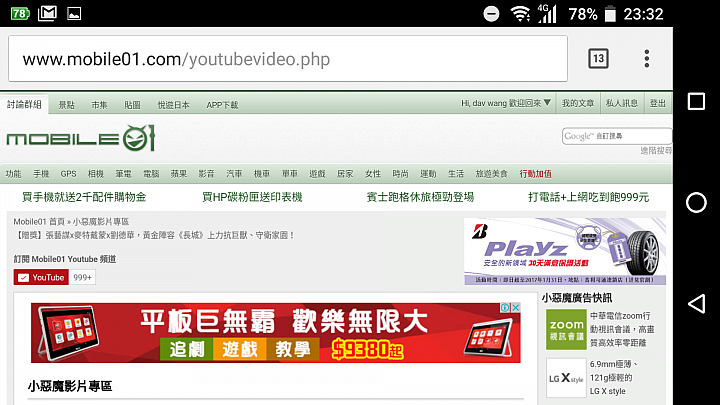The width and height of the screenshot is (720, 405).
Task: Open the 影音 category menu
Action: (x=206, y=174)
